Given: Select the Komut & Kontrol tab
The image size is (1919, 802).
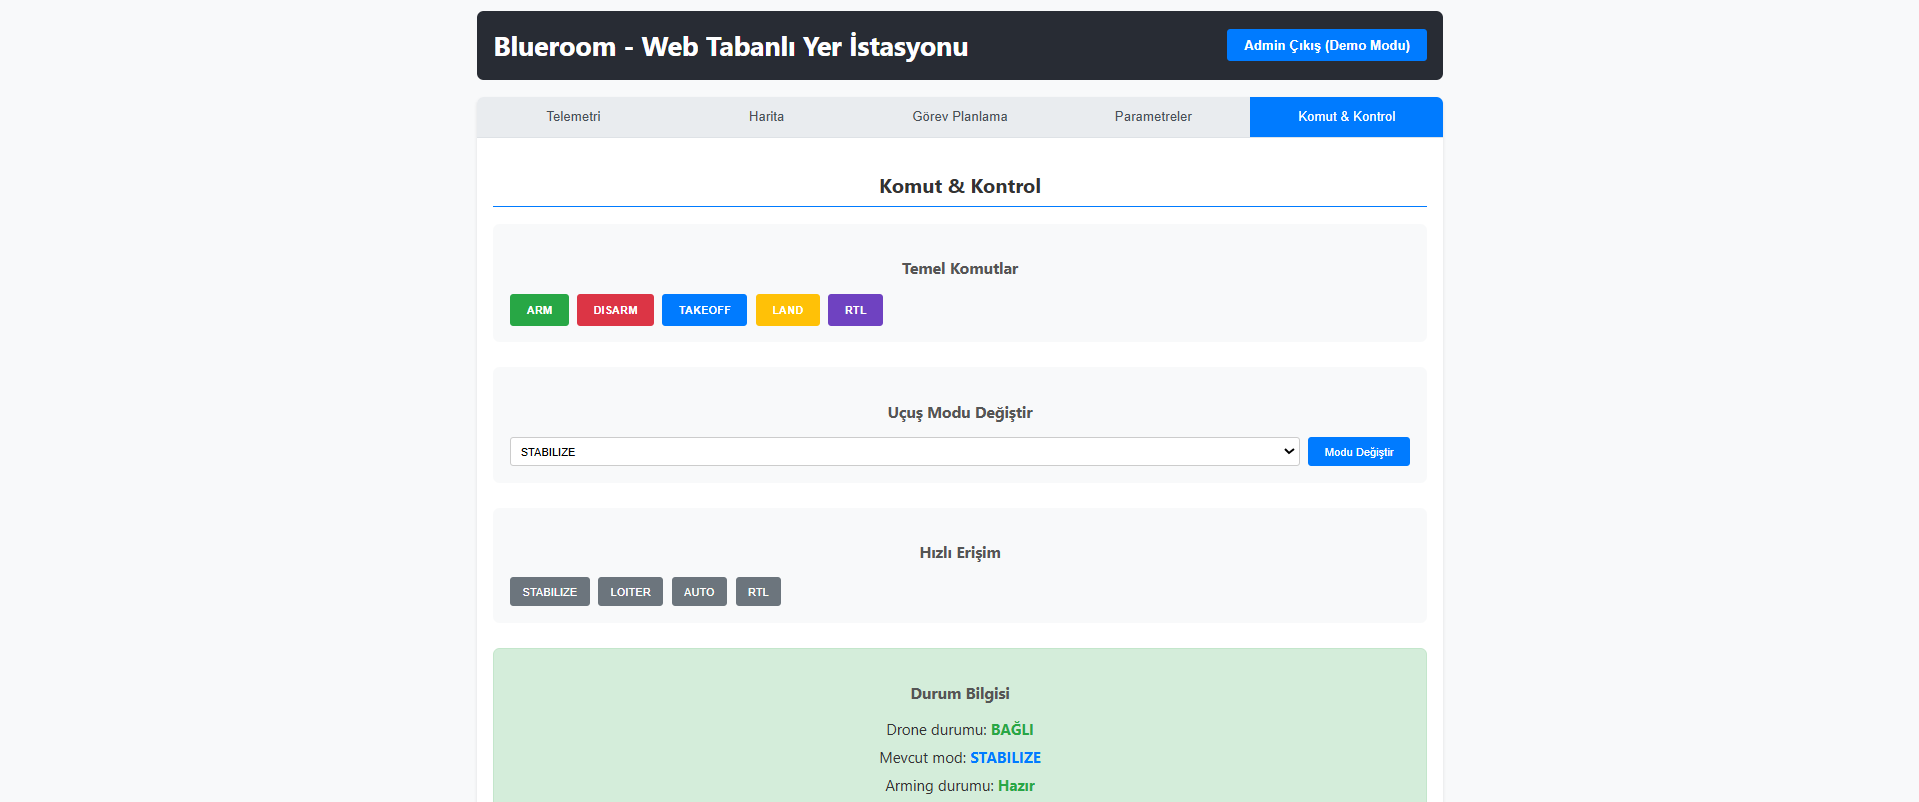Looking at the screenshot, I should [x=1346, y=117].
